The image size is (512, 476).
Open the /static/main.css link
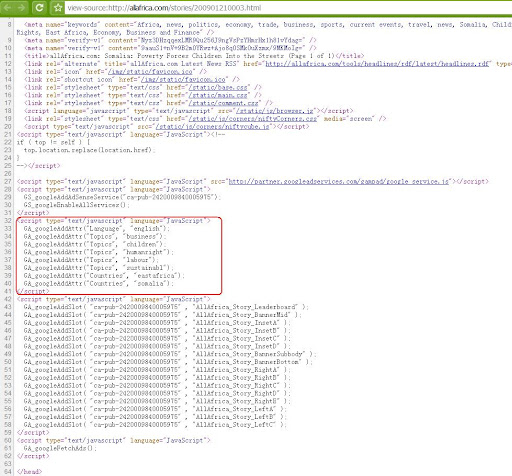point(218,95)
